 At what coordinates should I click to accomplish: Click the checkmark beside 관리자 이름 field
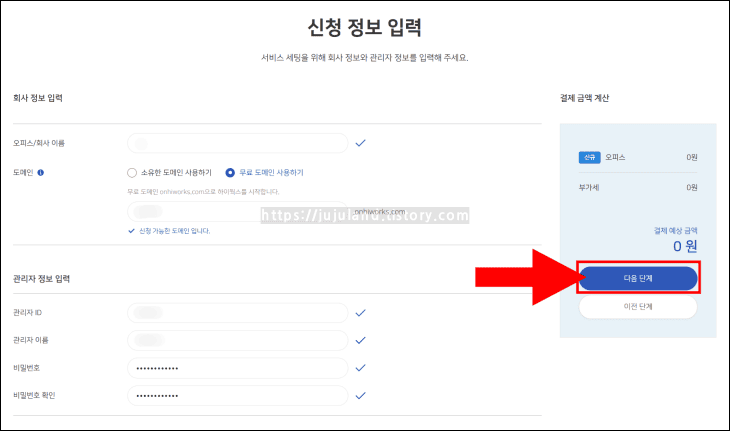click(x=360, y=340)
